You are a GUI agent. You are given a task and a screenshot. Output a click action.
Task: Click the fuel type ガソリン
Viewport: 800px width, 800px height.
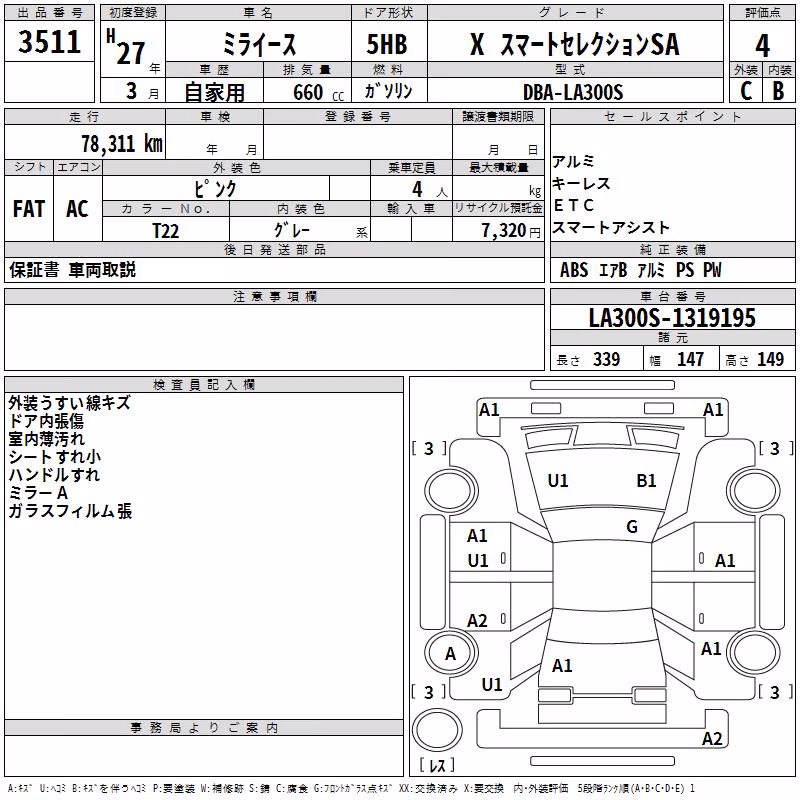pos(388,91)
